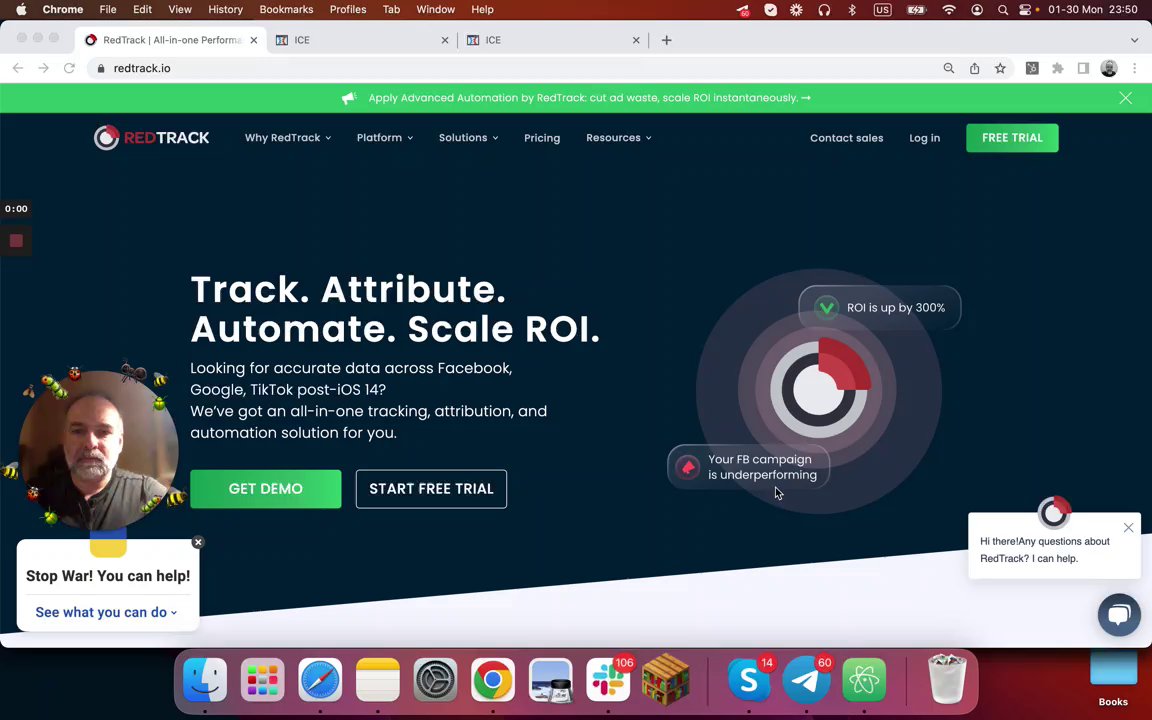
Task: Open System Preferences from the dock
Action: 435,680
